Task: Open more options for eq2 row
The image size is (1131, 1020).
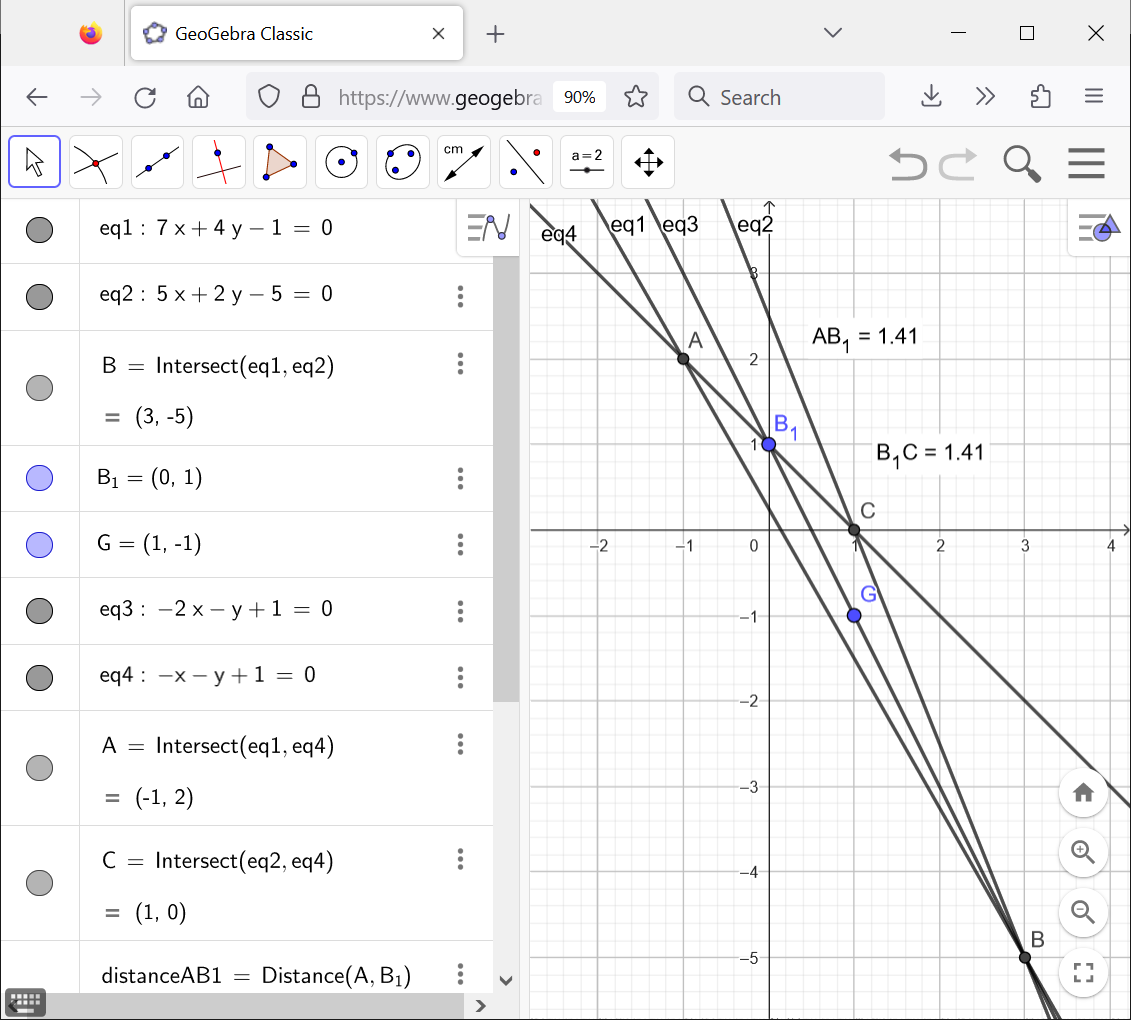Action: [460, 296]
